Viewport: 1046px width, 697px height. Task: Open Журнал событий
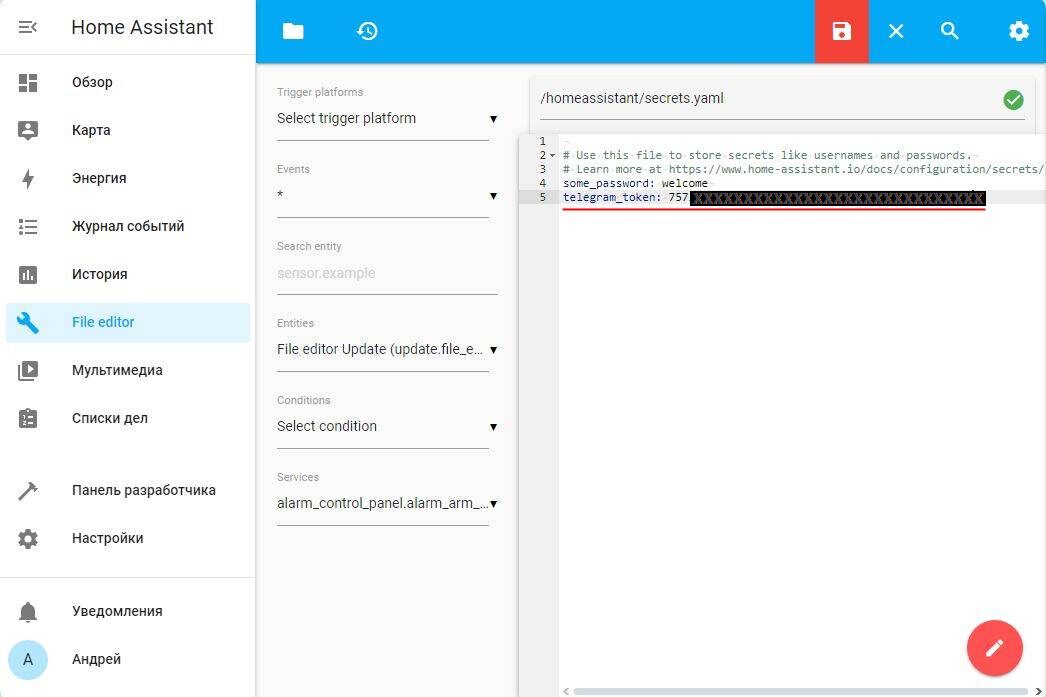pyautogui.click(x=127, y=226)
